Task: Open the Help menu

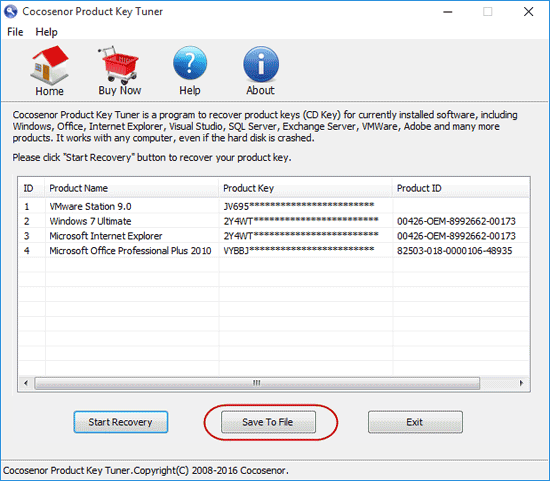Action: click(x=46, y=32)
